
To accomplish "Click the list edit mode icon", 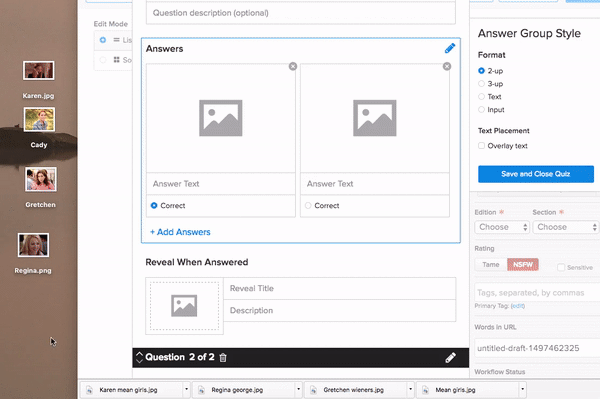I will [x=116, y=40].
